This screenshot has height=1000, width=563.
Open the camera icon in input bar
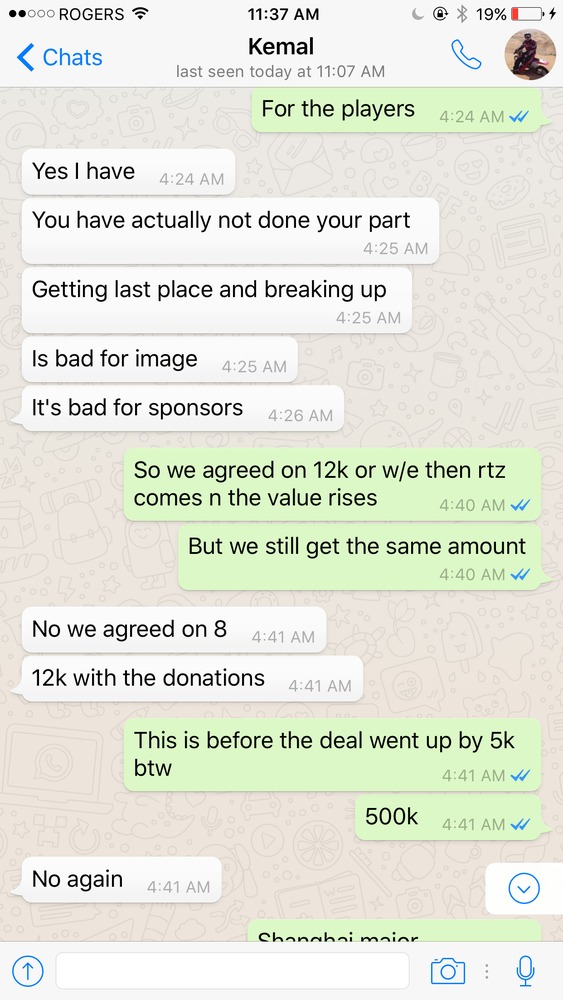tap(448, 971)
